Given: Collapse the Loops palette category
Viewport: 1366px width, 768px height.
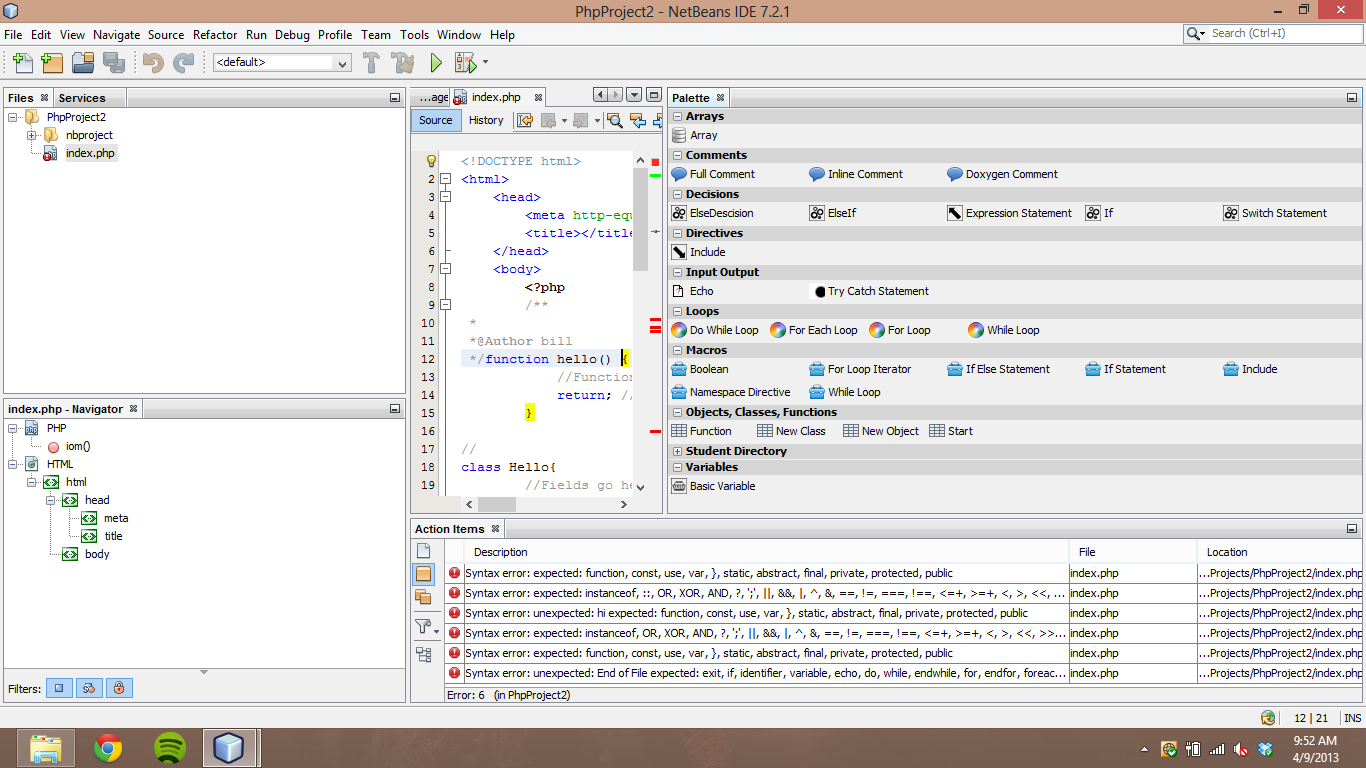Looking at the screenshot, I should click(677, 311).
